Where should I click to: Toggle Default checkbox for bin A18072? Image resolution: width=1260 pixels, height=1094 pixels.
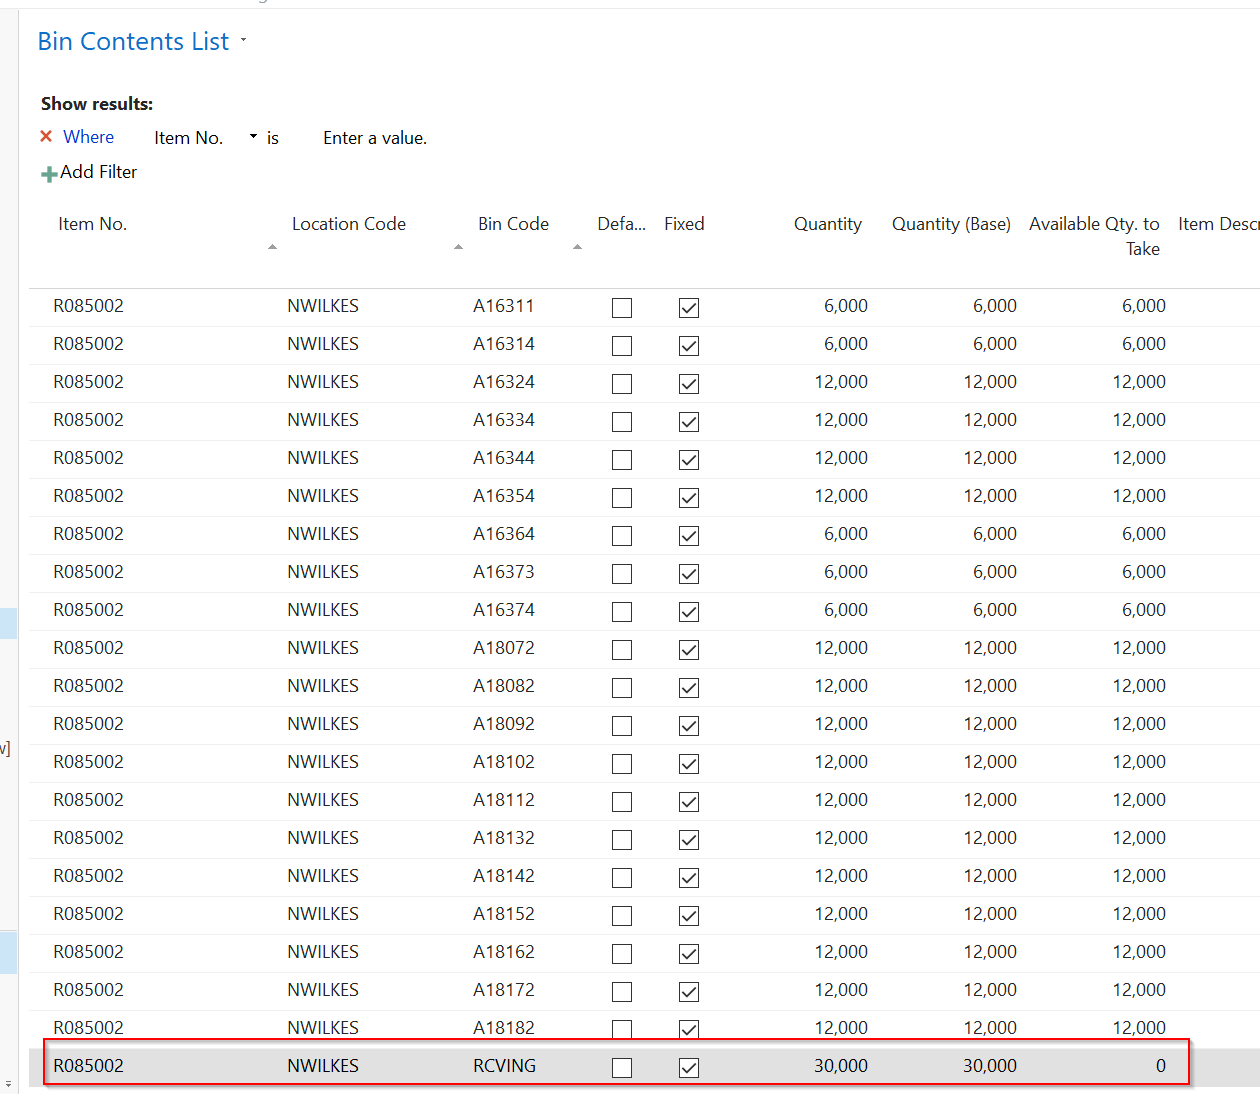622,650
